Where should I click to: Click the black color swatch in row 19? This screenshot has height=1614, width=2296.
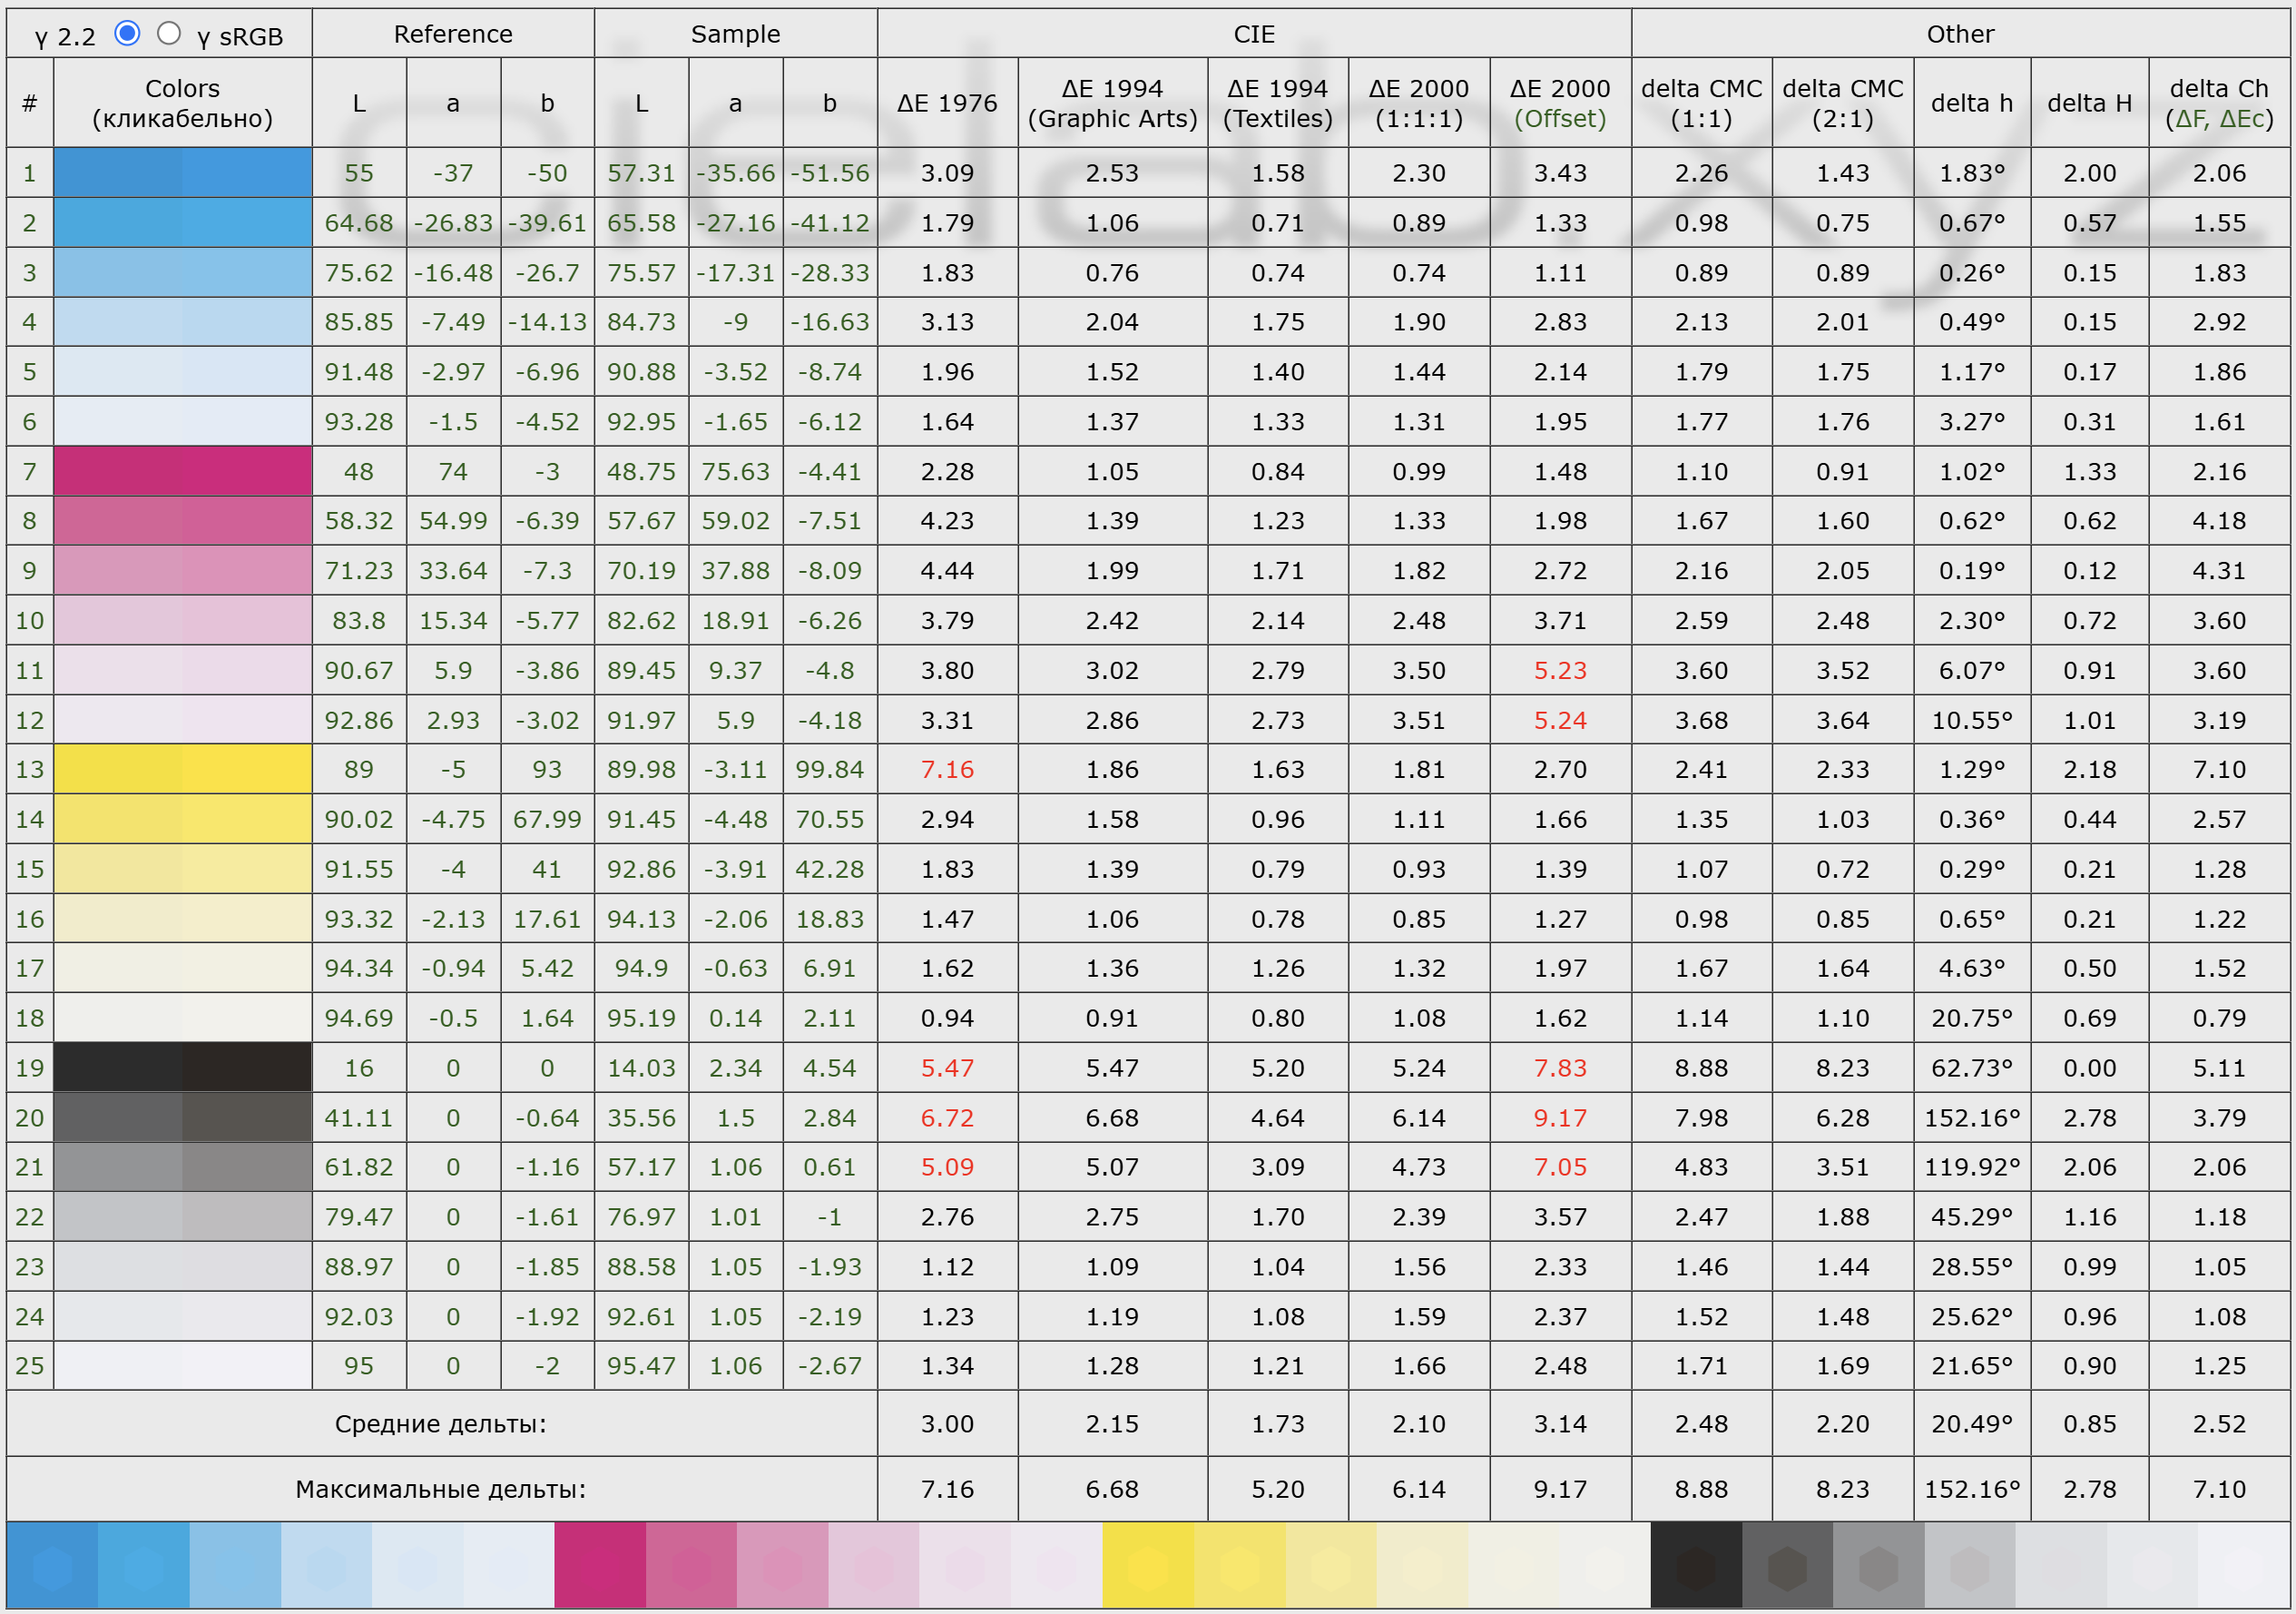(x=182, y=1067)
